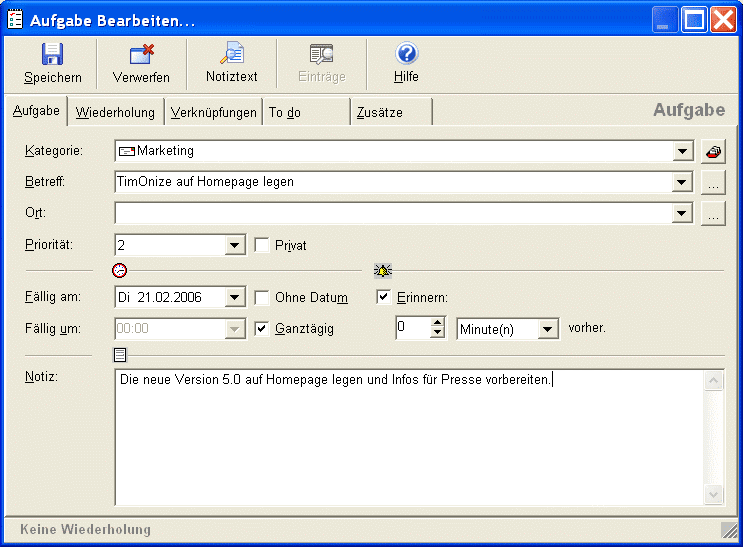
Task: Click the eraser icon beside Kategorie
Action: [x=713, y=152]
